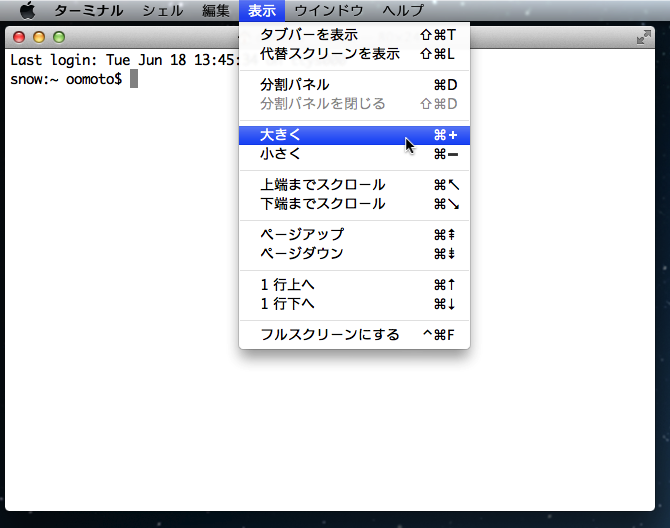Select フルスクリーンにする menu item
Viewport: 670px width, 528px height.
coord(354,334)
